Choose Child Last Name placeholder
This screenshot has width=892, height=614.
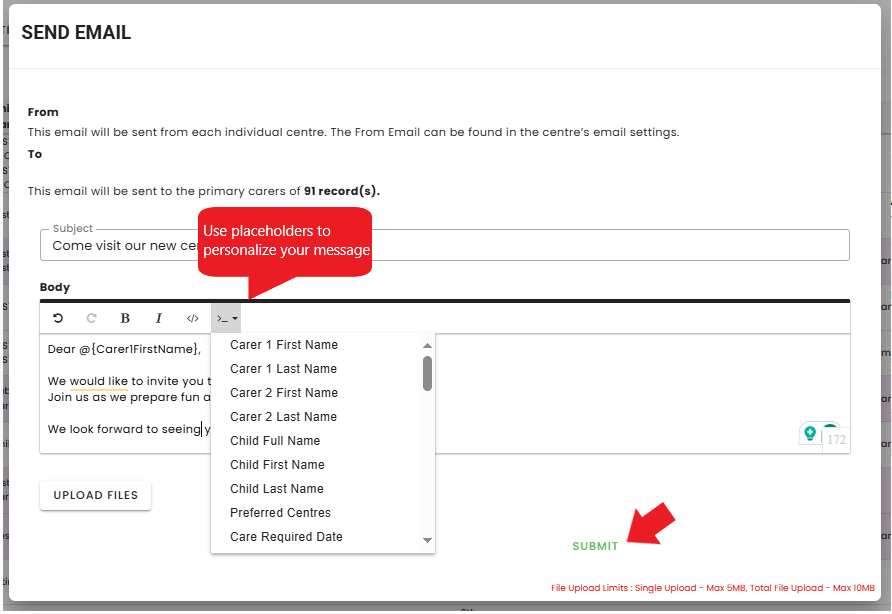click(276, 488)
